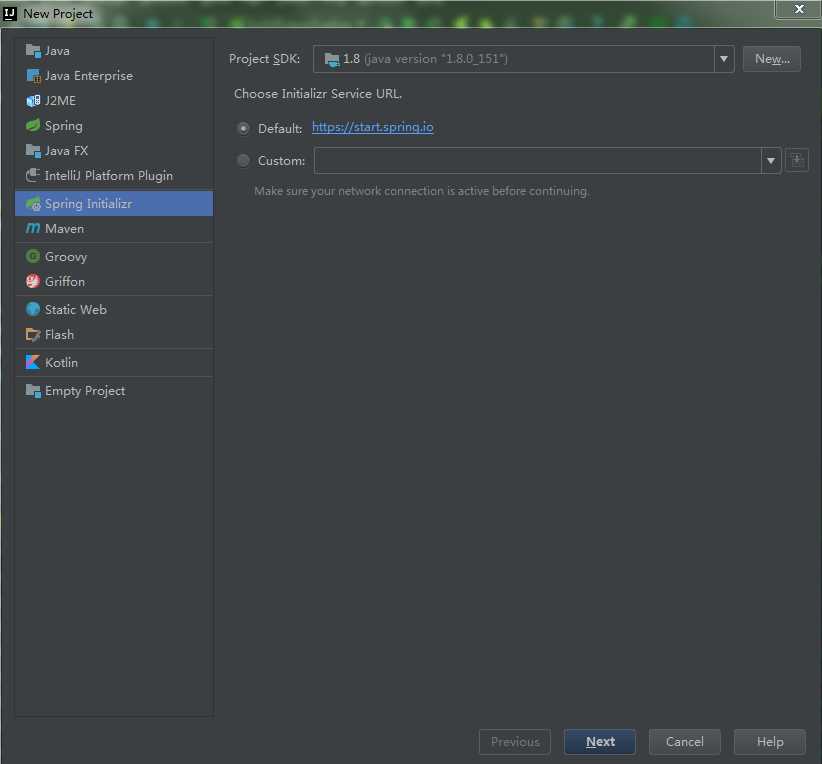Click the Maven 'm' icon

[x=33, y=229]
